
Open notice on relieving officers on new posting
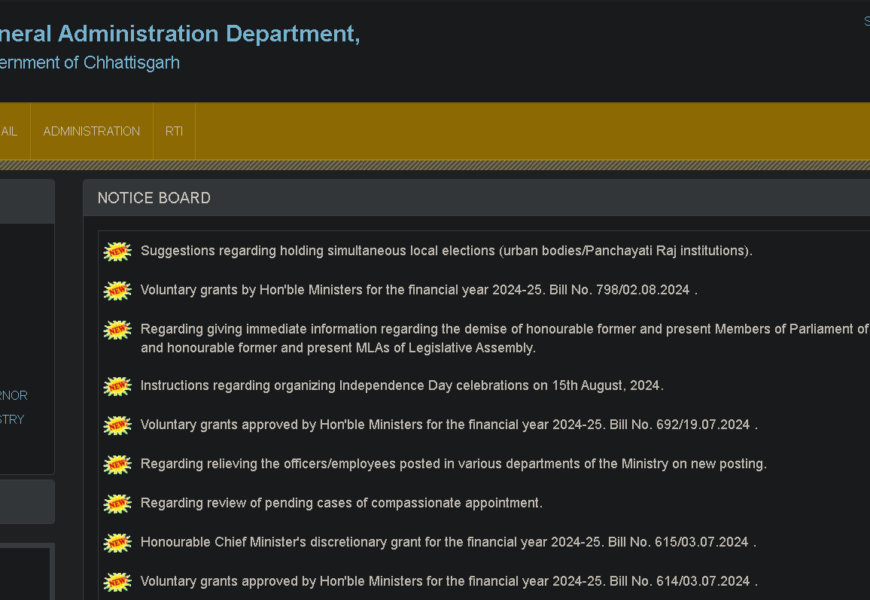click(x=453, y=464)
